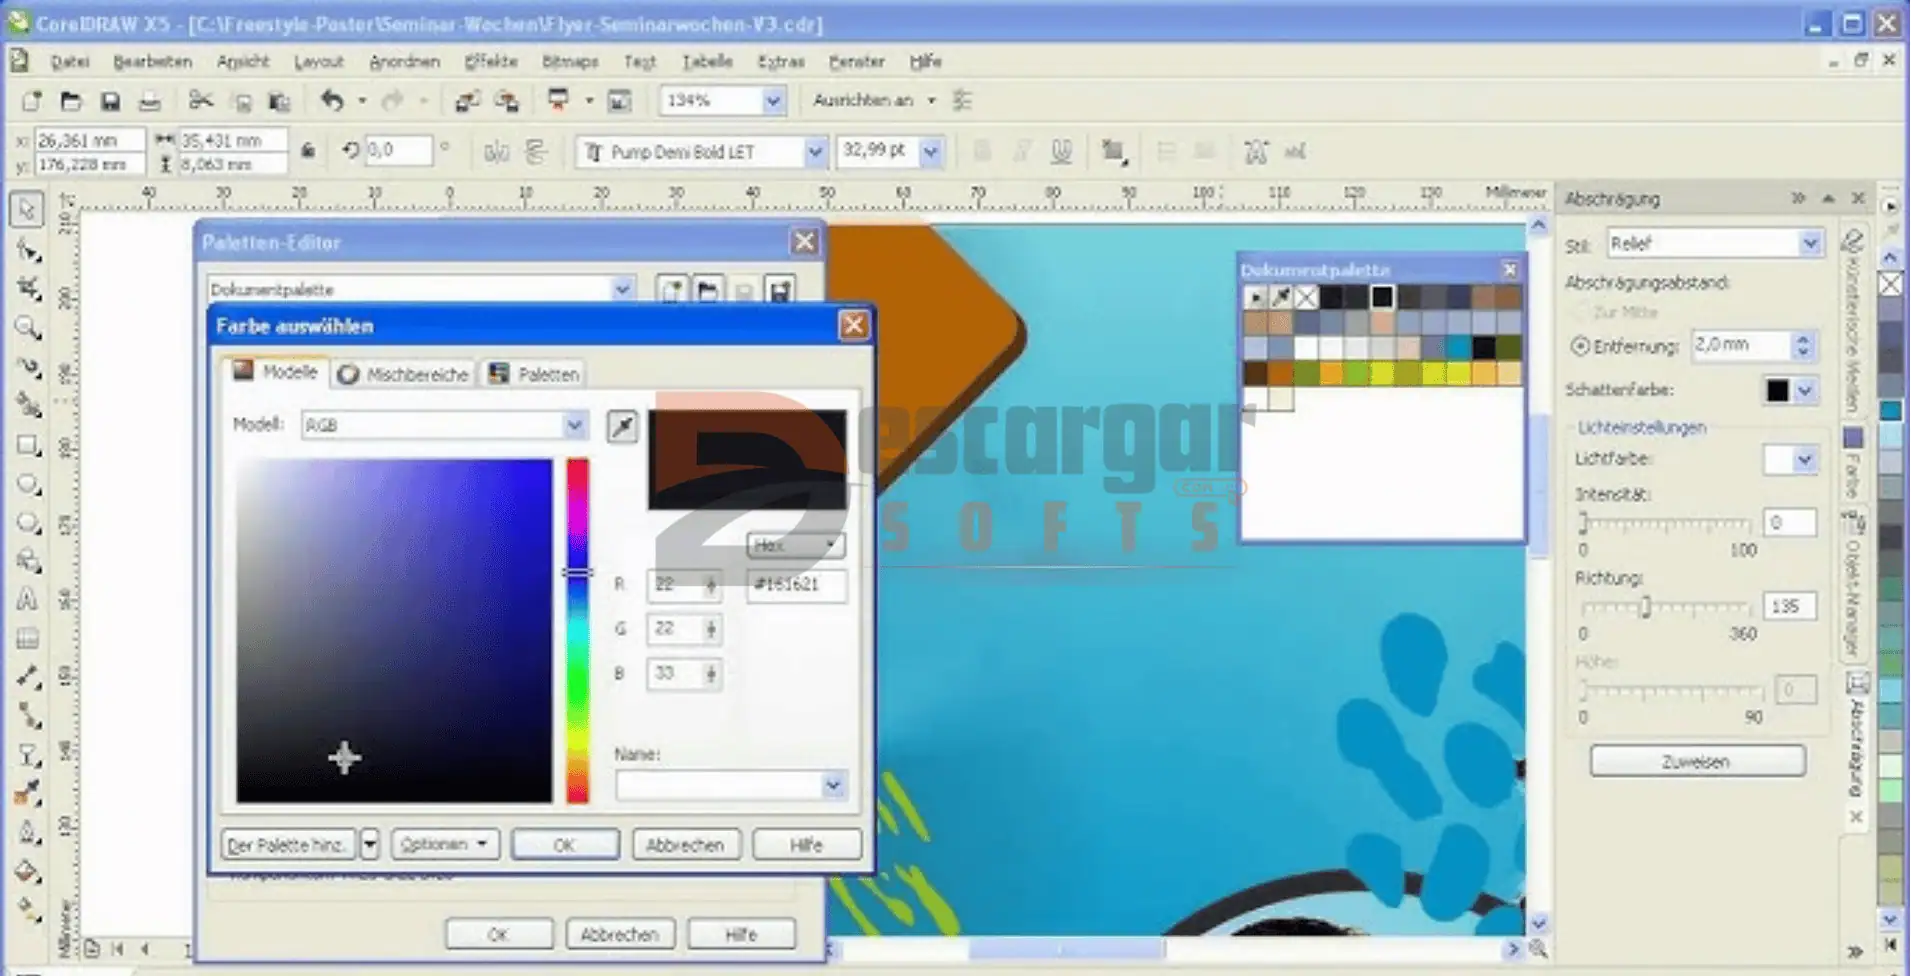The width and height of the screenshot is (1911, 976).
Task: Click the Open folder icon
Action: (x=70, y=101)
